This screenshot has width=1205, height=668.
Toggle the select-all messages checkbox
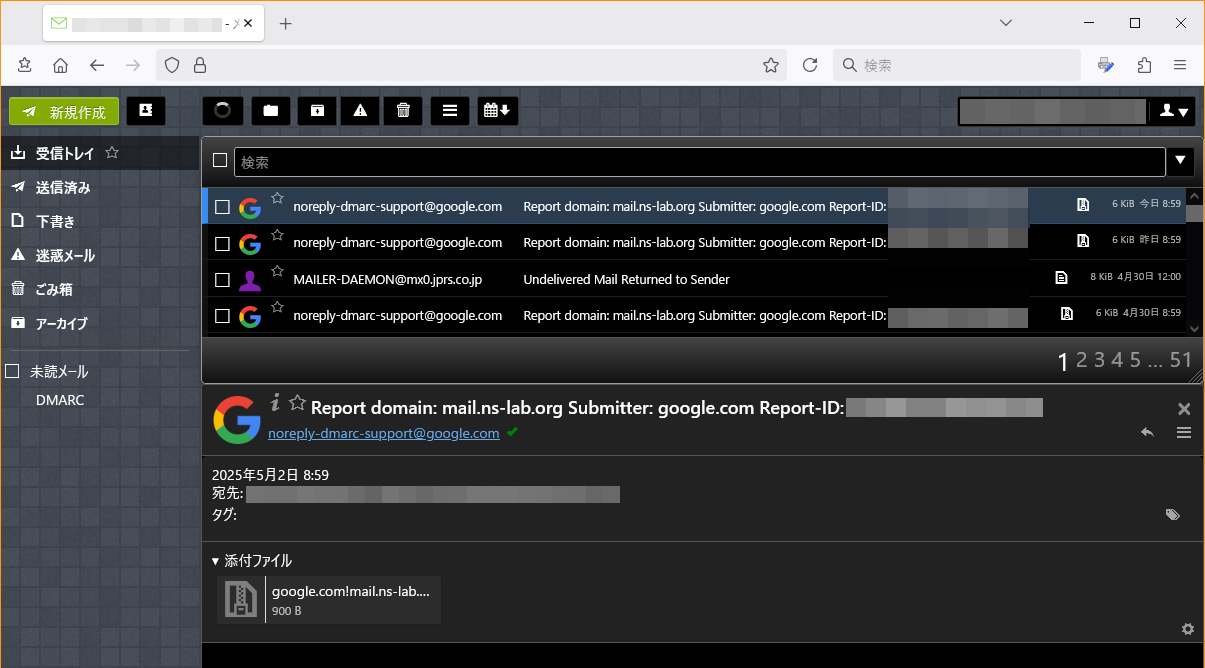click(x=220, y=160)
